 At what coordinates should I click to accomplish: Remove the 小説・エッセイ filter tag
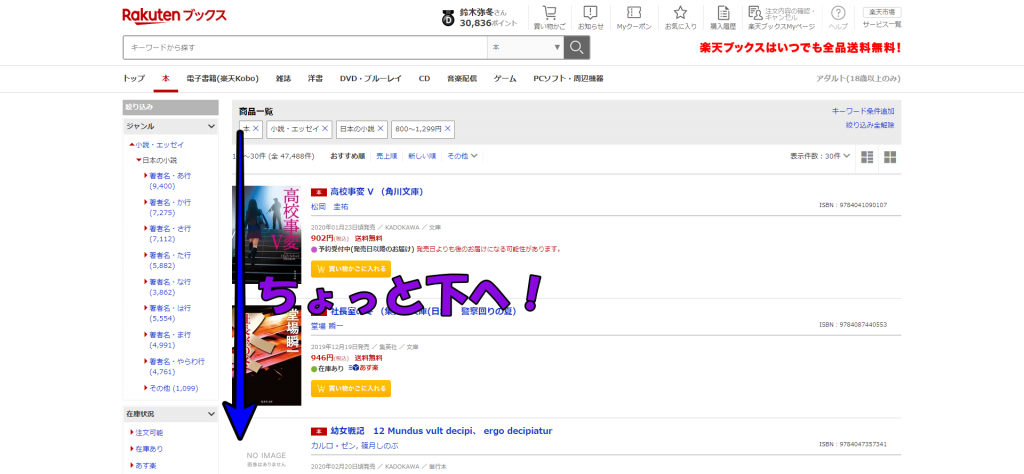tap(325, 129)
